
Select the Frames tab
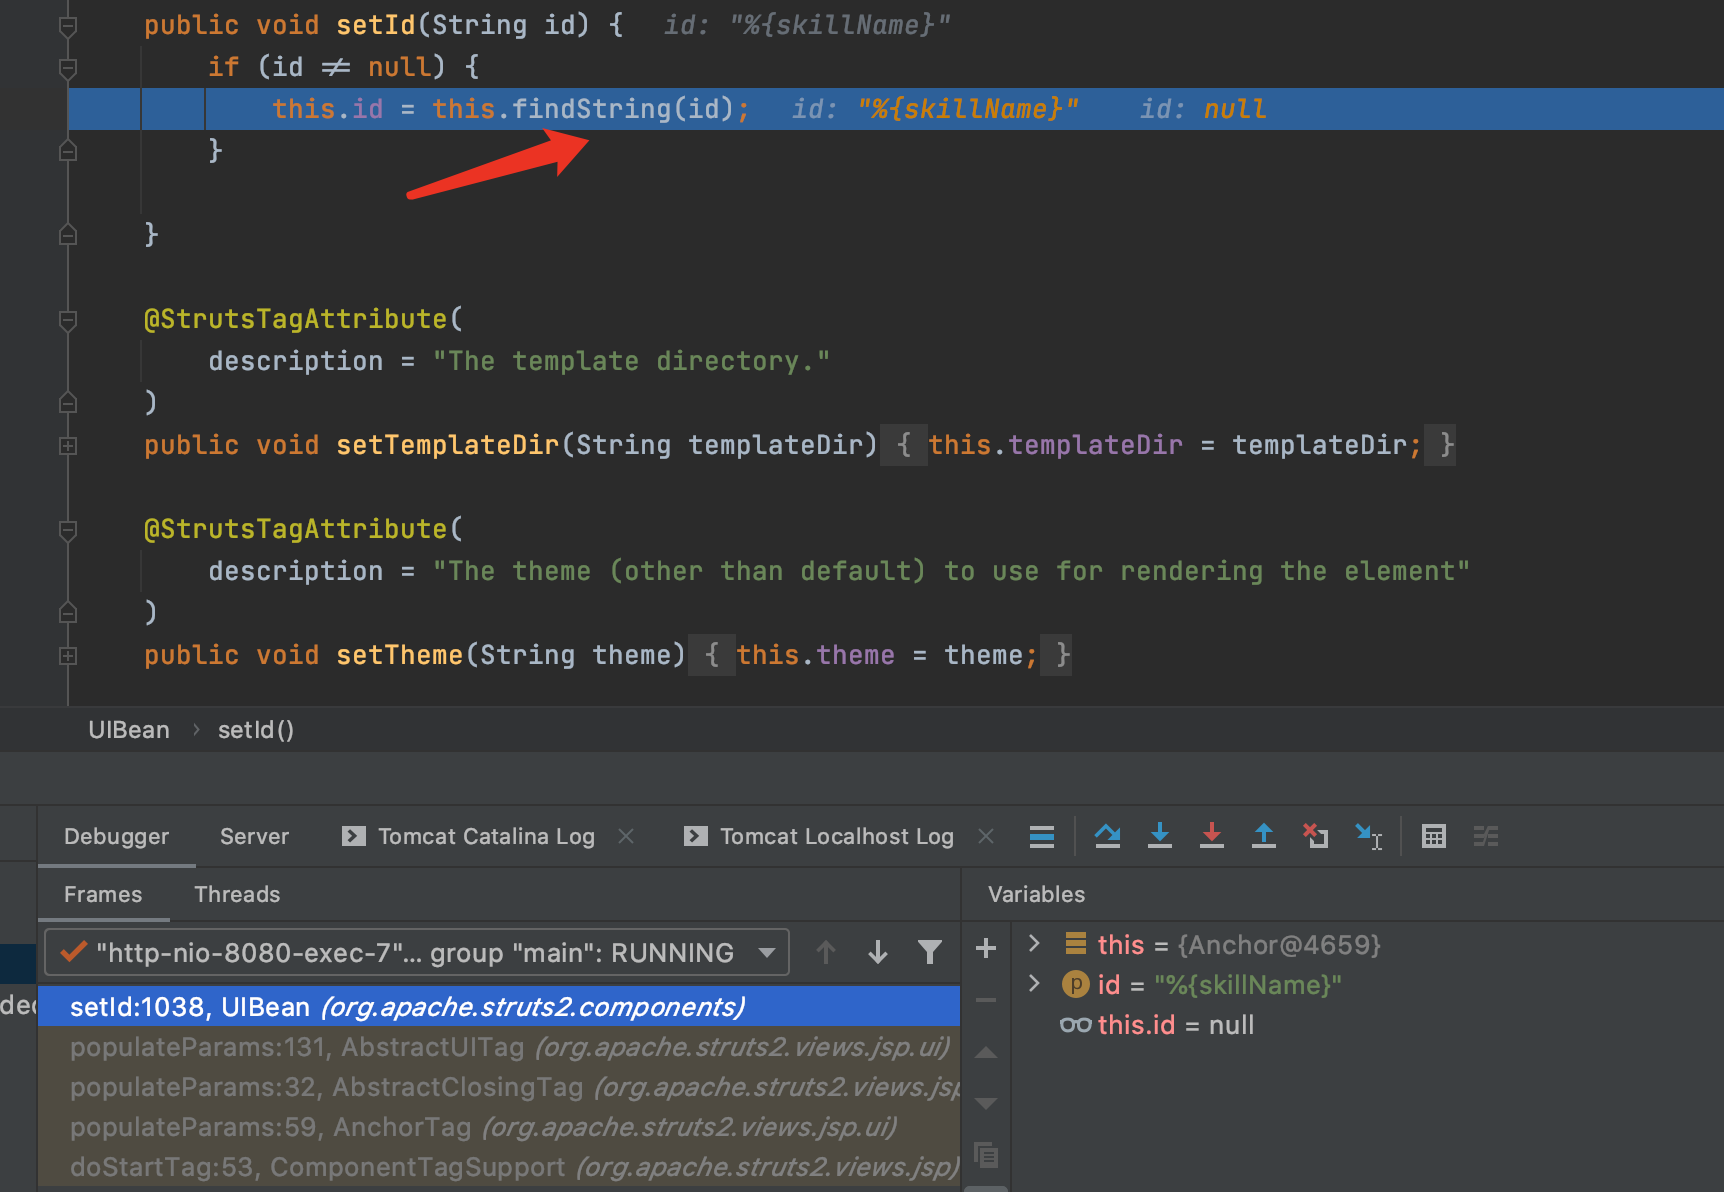(103, 894)
